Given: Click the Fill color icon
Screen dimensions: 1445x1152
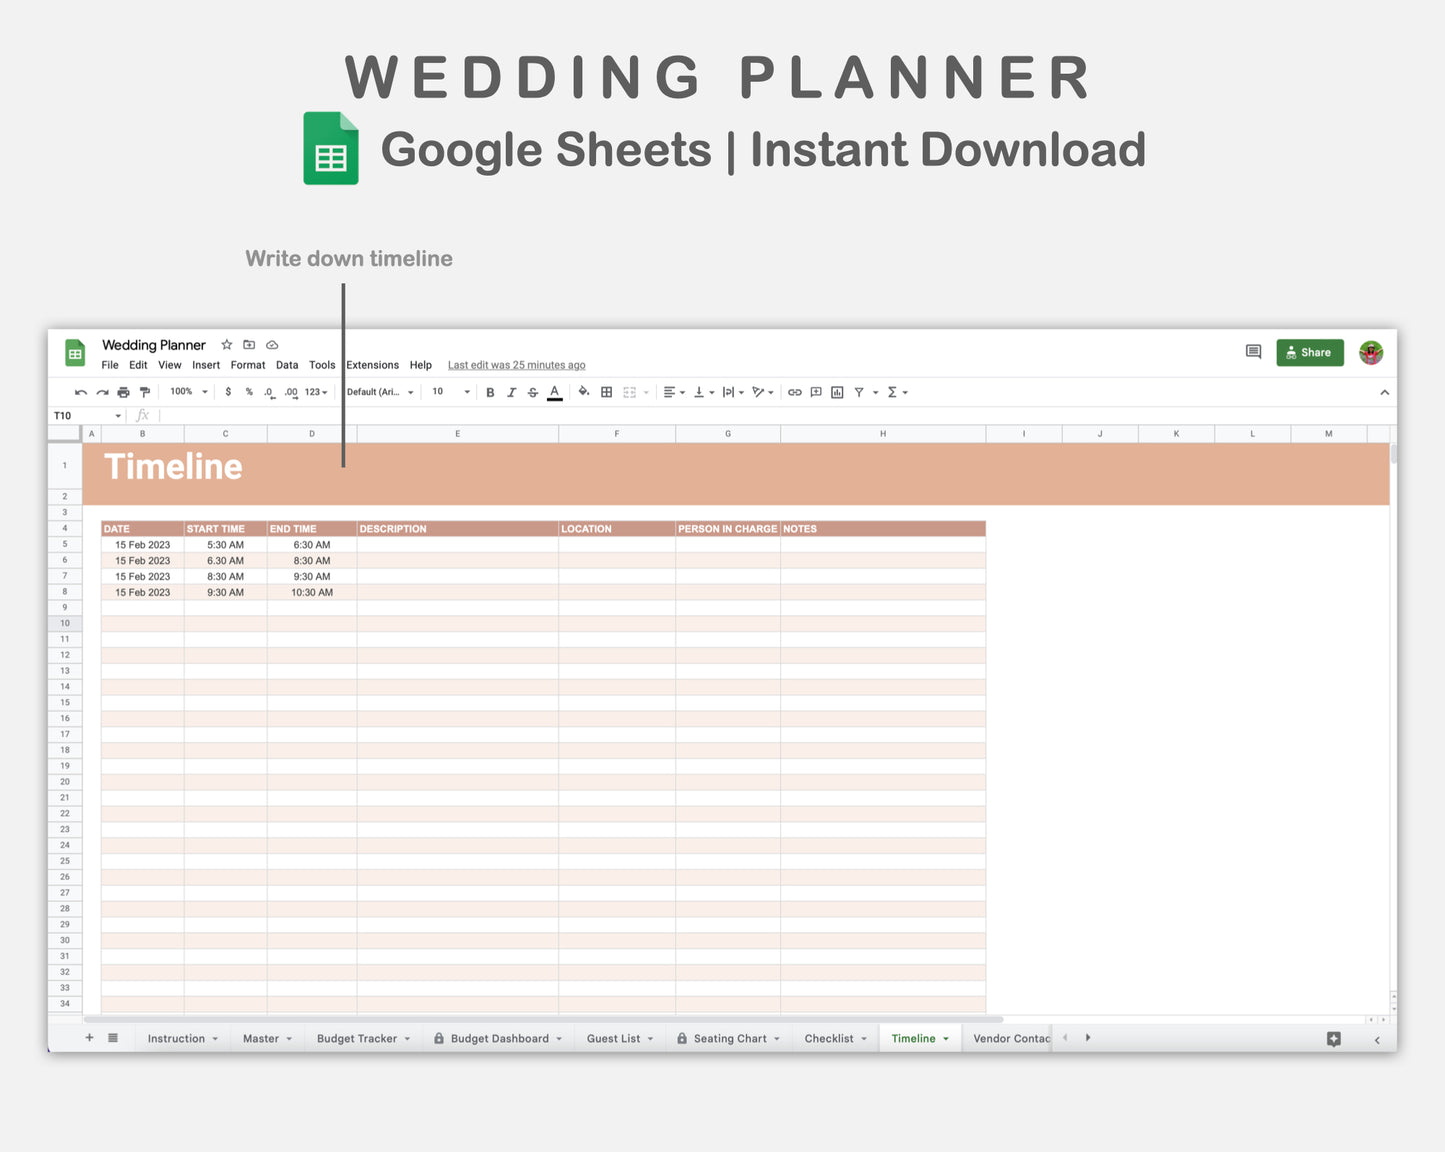Looking at the screenshot, I should [x=582, y=391].
